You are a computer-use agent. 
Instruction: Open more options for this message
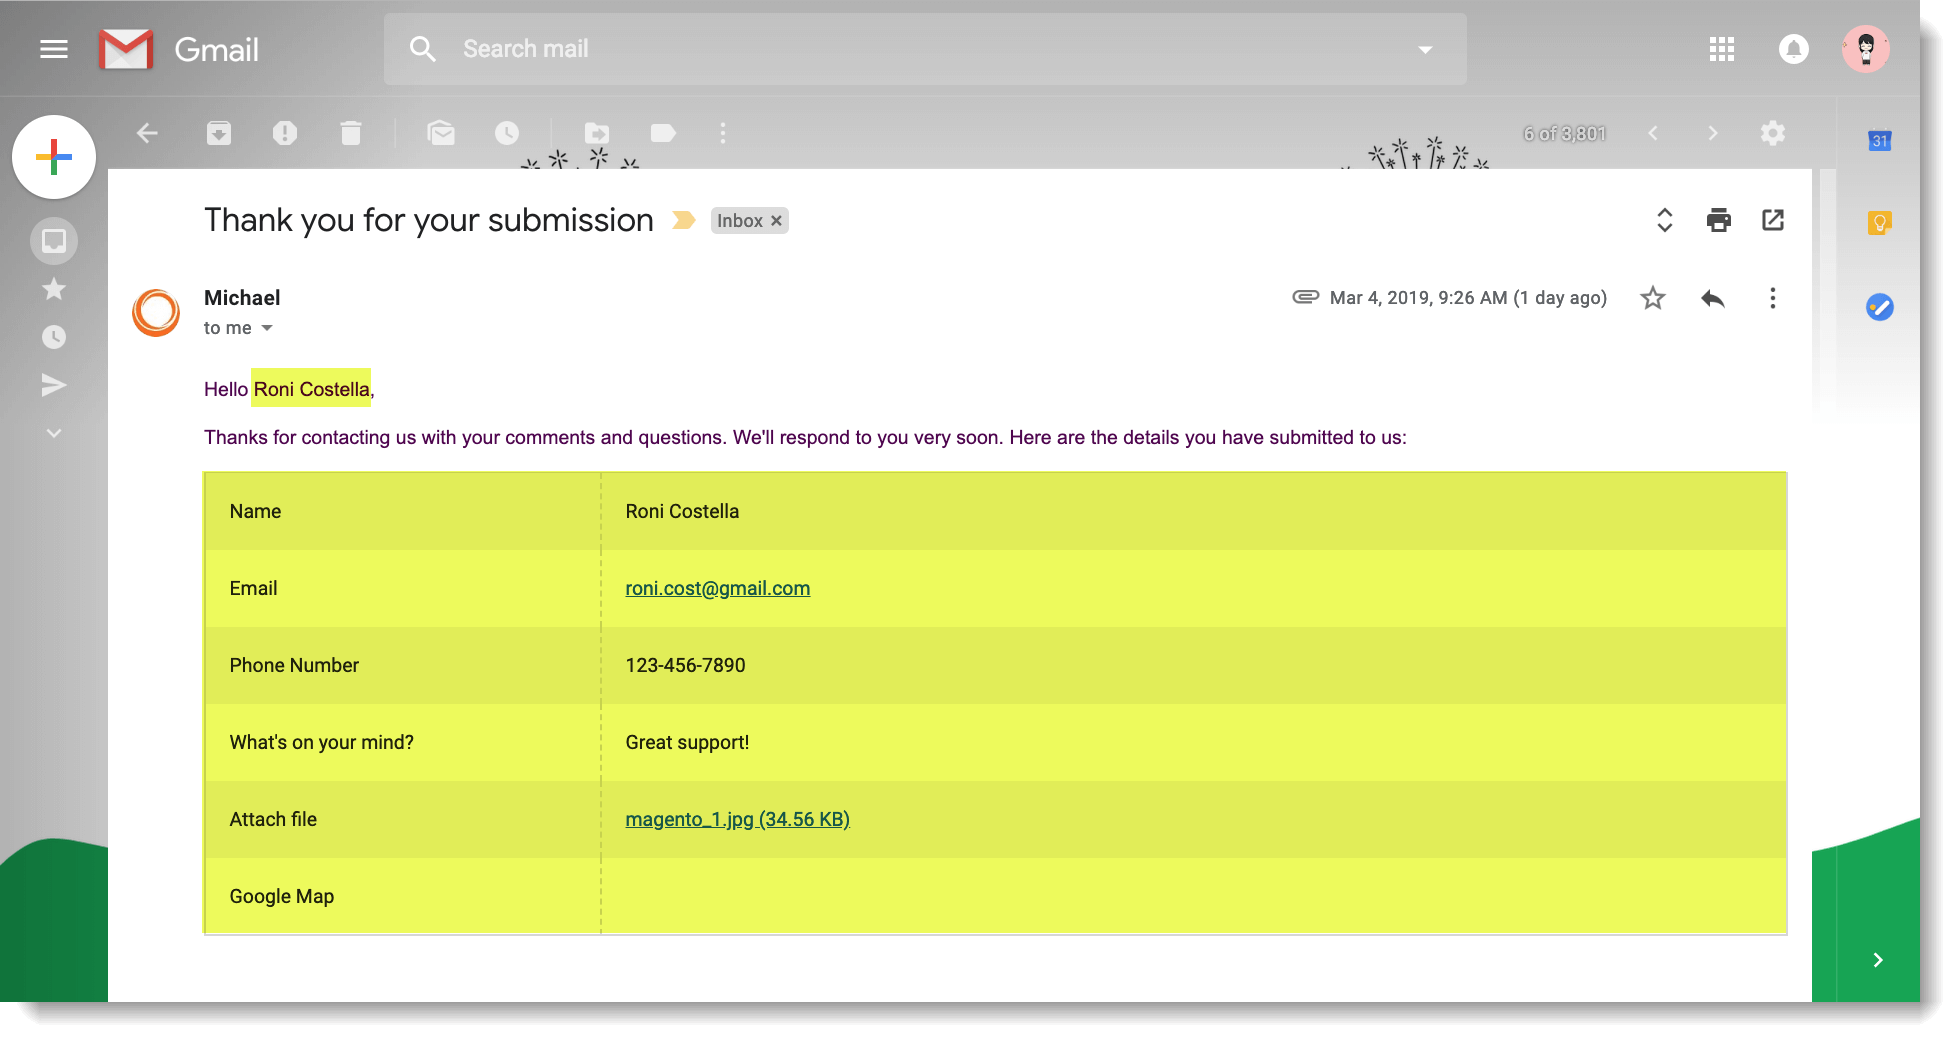coord(1772,297)
